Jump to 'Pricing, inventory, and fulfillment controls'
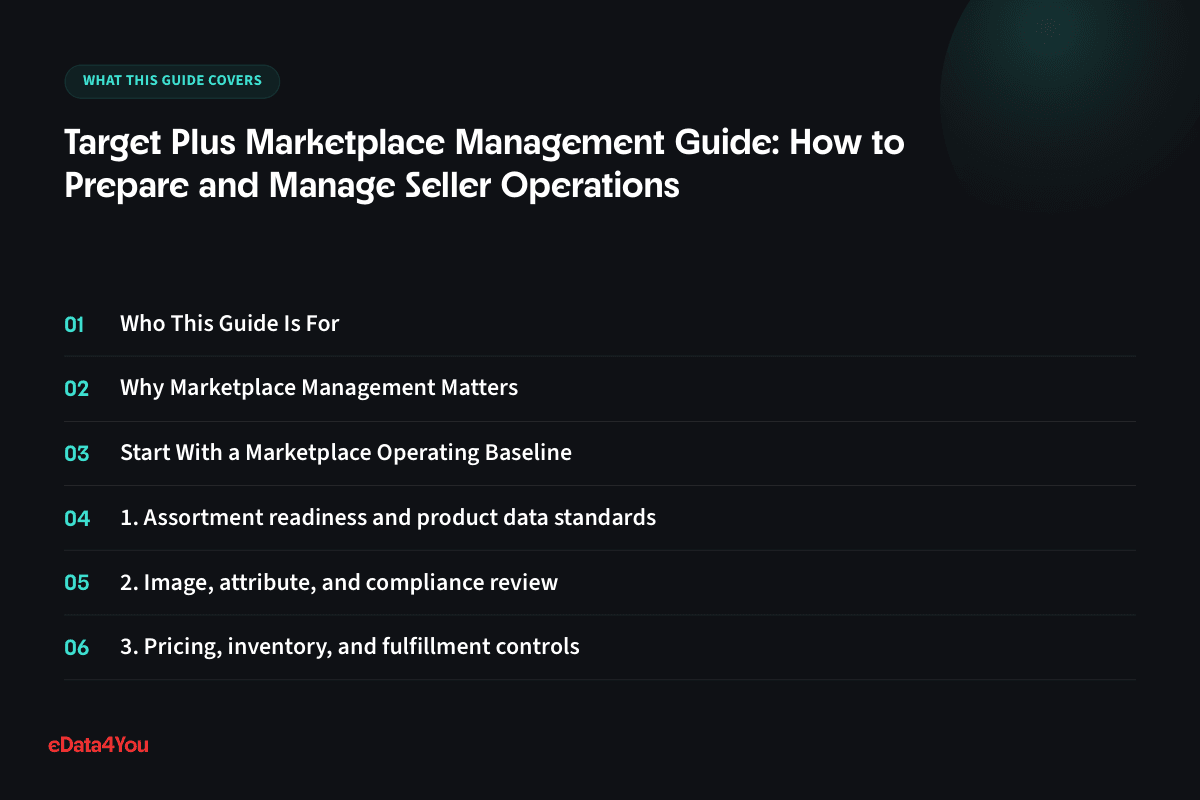Image resolution: width=1200 pixels, height=800 pixels. click(350, 646)
